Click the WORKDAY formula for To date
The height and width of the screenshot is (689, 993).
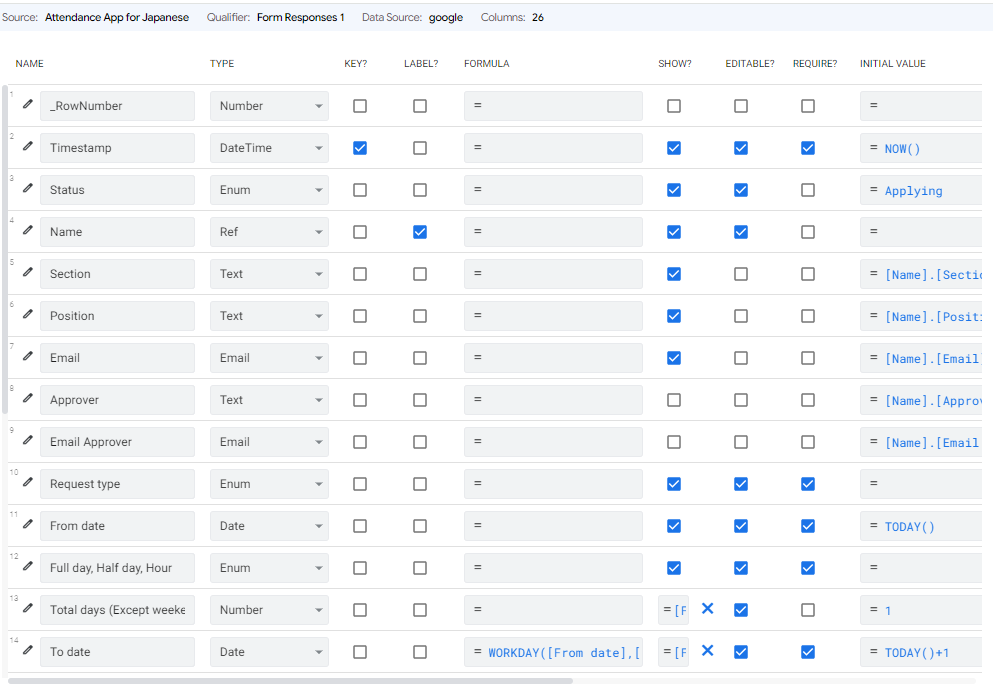click(553, 652)
